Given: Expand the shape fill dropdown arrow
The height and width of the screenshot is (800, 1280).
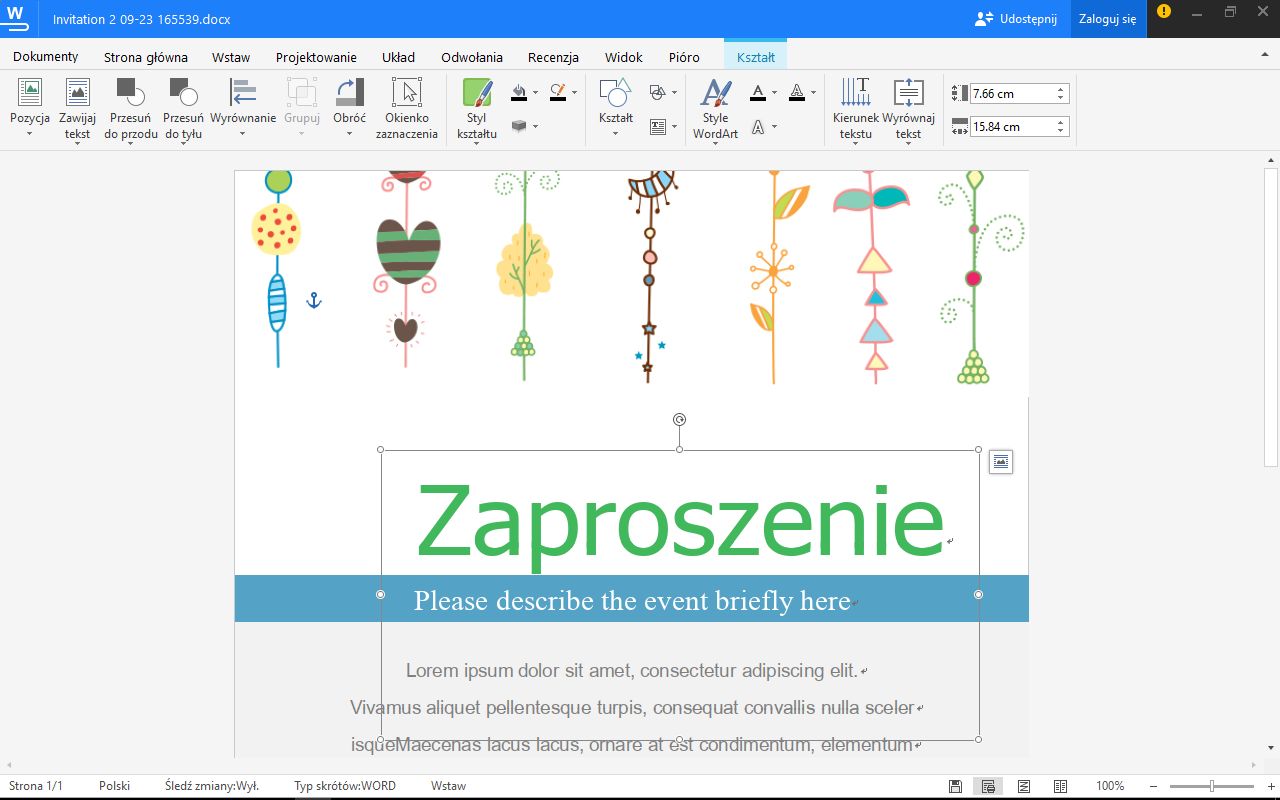Looking at the screenshot, I should tap(536, 93).
